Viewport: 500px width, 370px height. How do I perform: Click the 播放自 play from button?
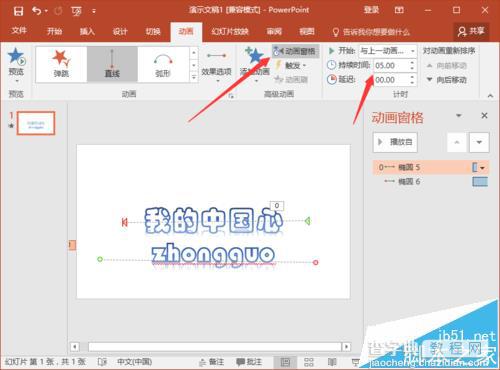tap(395, 142)
